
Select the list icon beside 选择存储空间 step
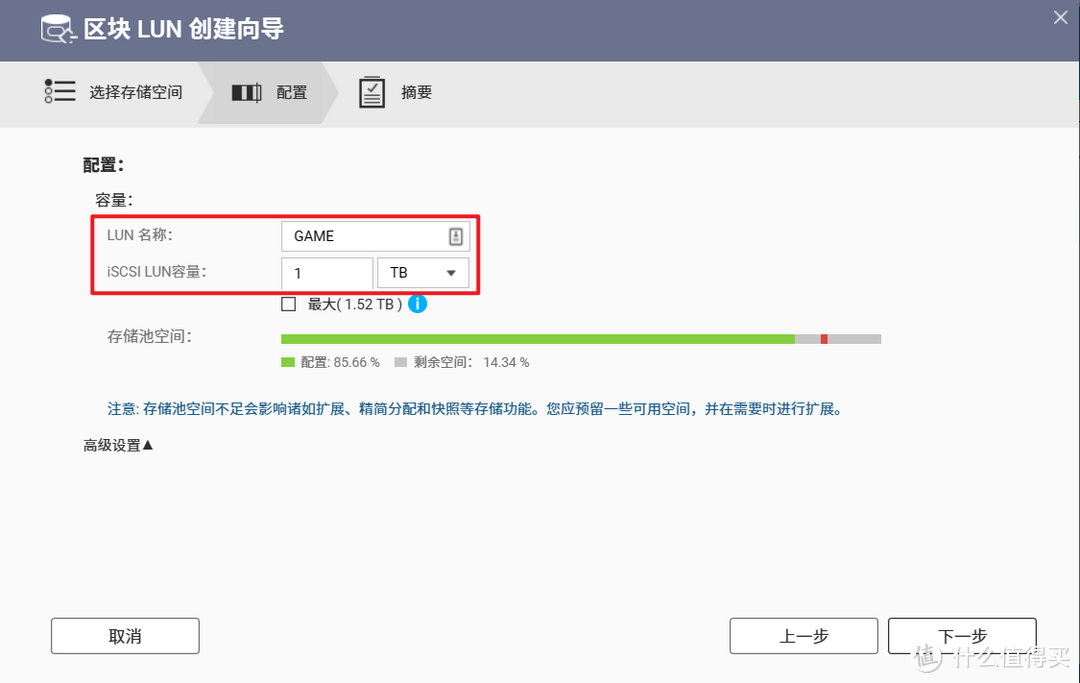tap(60, 91)
